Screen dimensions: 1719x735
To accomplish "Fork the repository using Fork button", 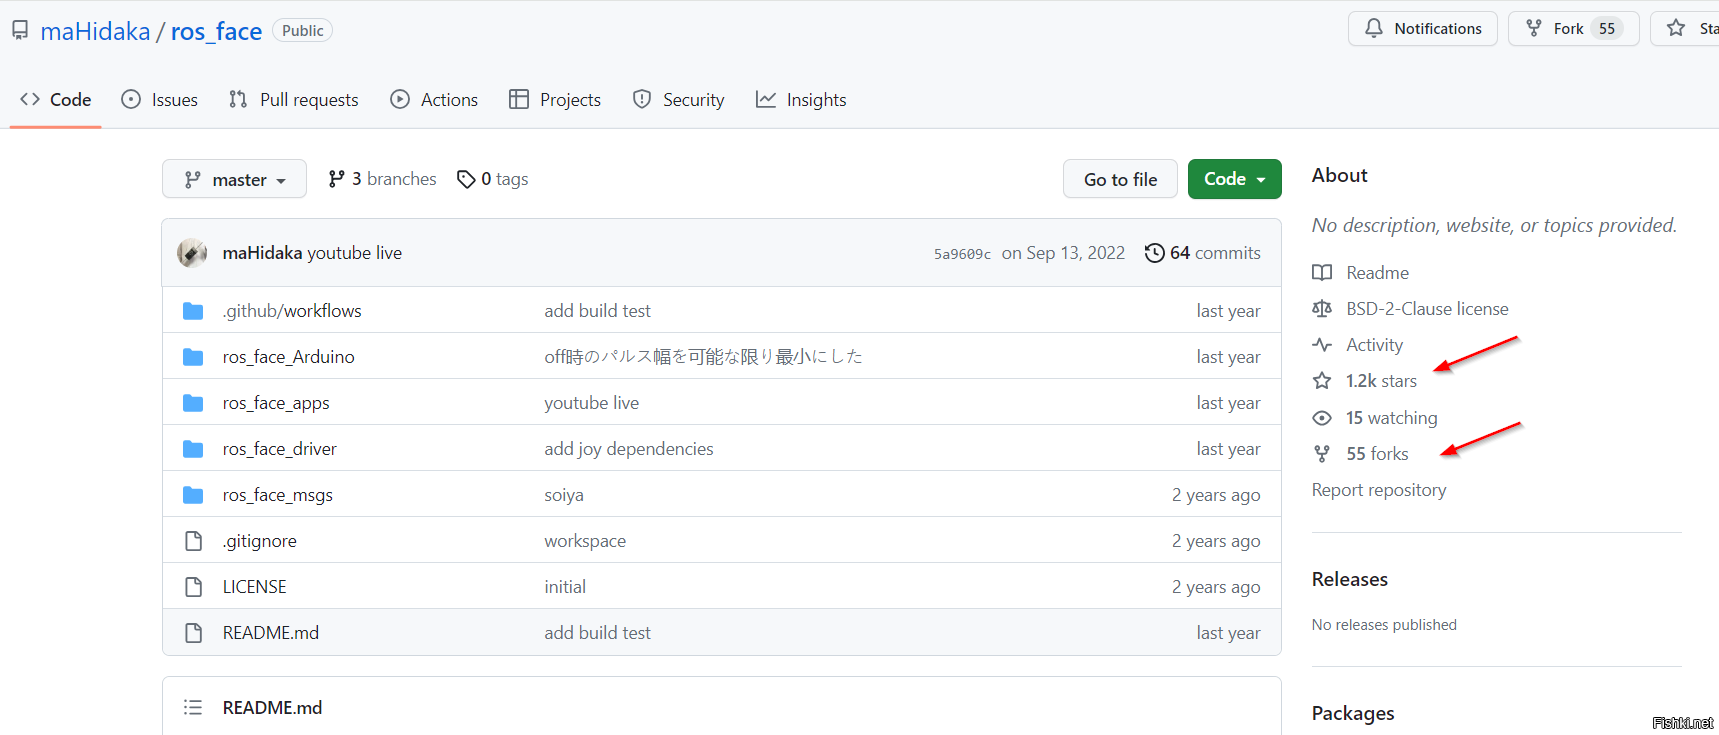I will tap(1555, 29).
